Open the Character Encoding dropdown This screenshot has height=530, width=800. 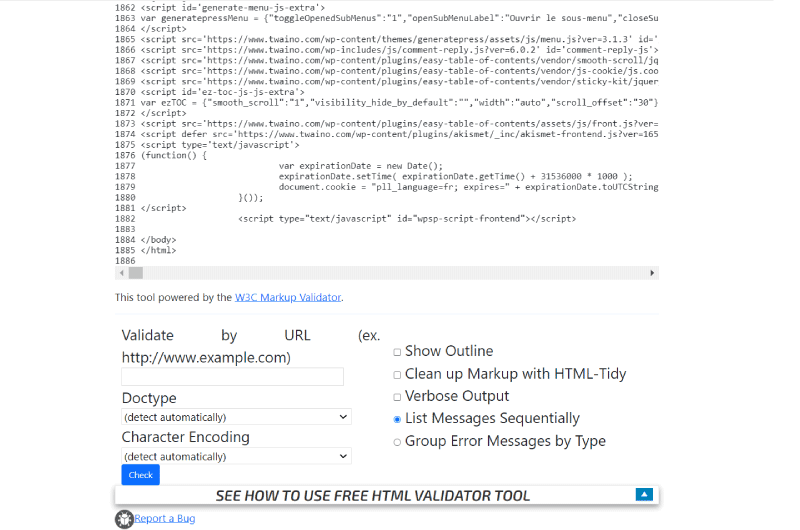pos(236,456)
